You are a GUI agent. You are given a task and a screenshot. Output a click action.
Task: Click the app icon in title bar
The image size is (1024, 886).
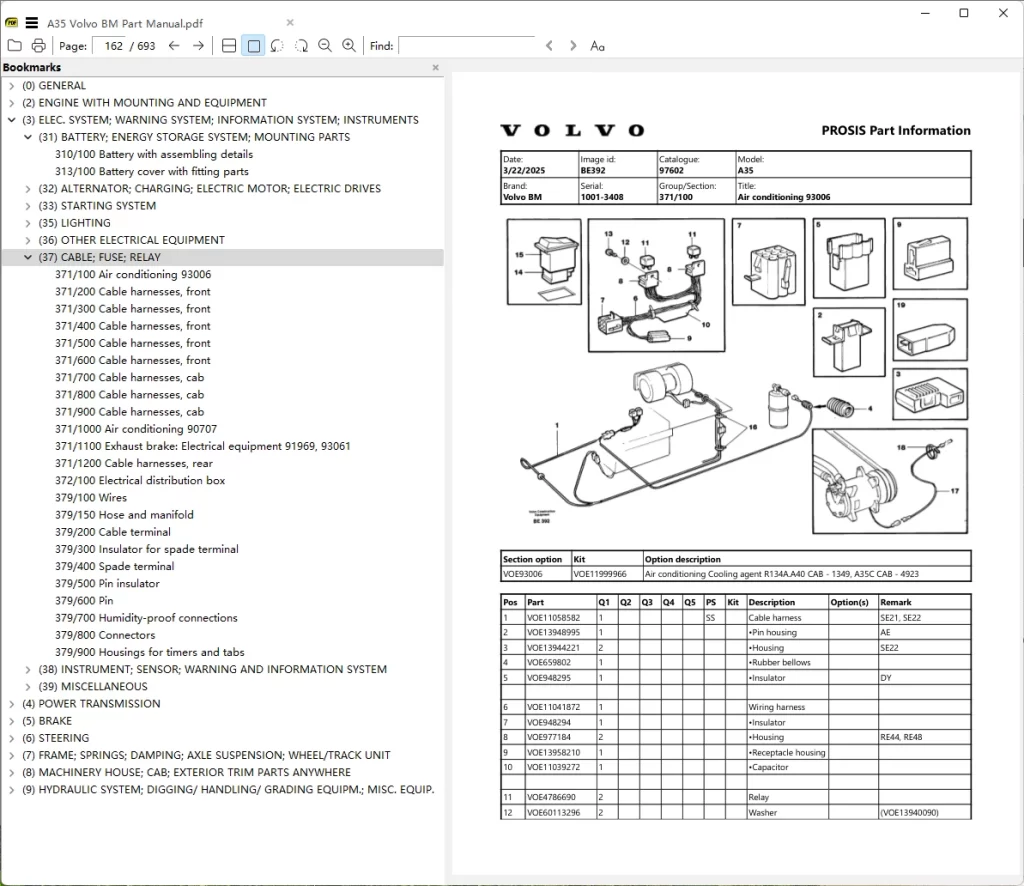pyautogui.click(x=12, y=23)
